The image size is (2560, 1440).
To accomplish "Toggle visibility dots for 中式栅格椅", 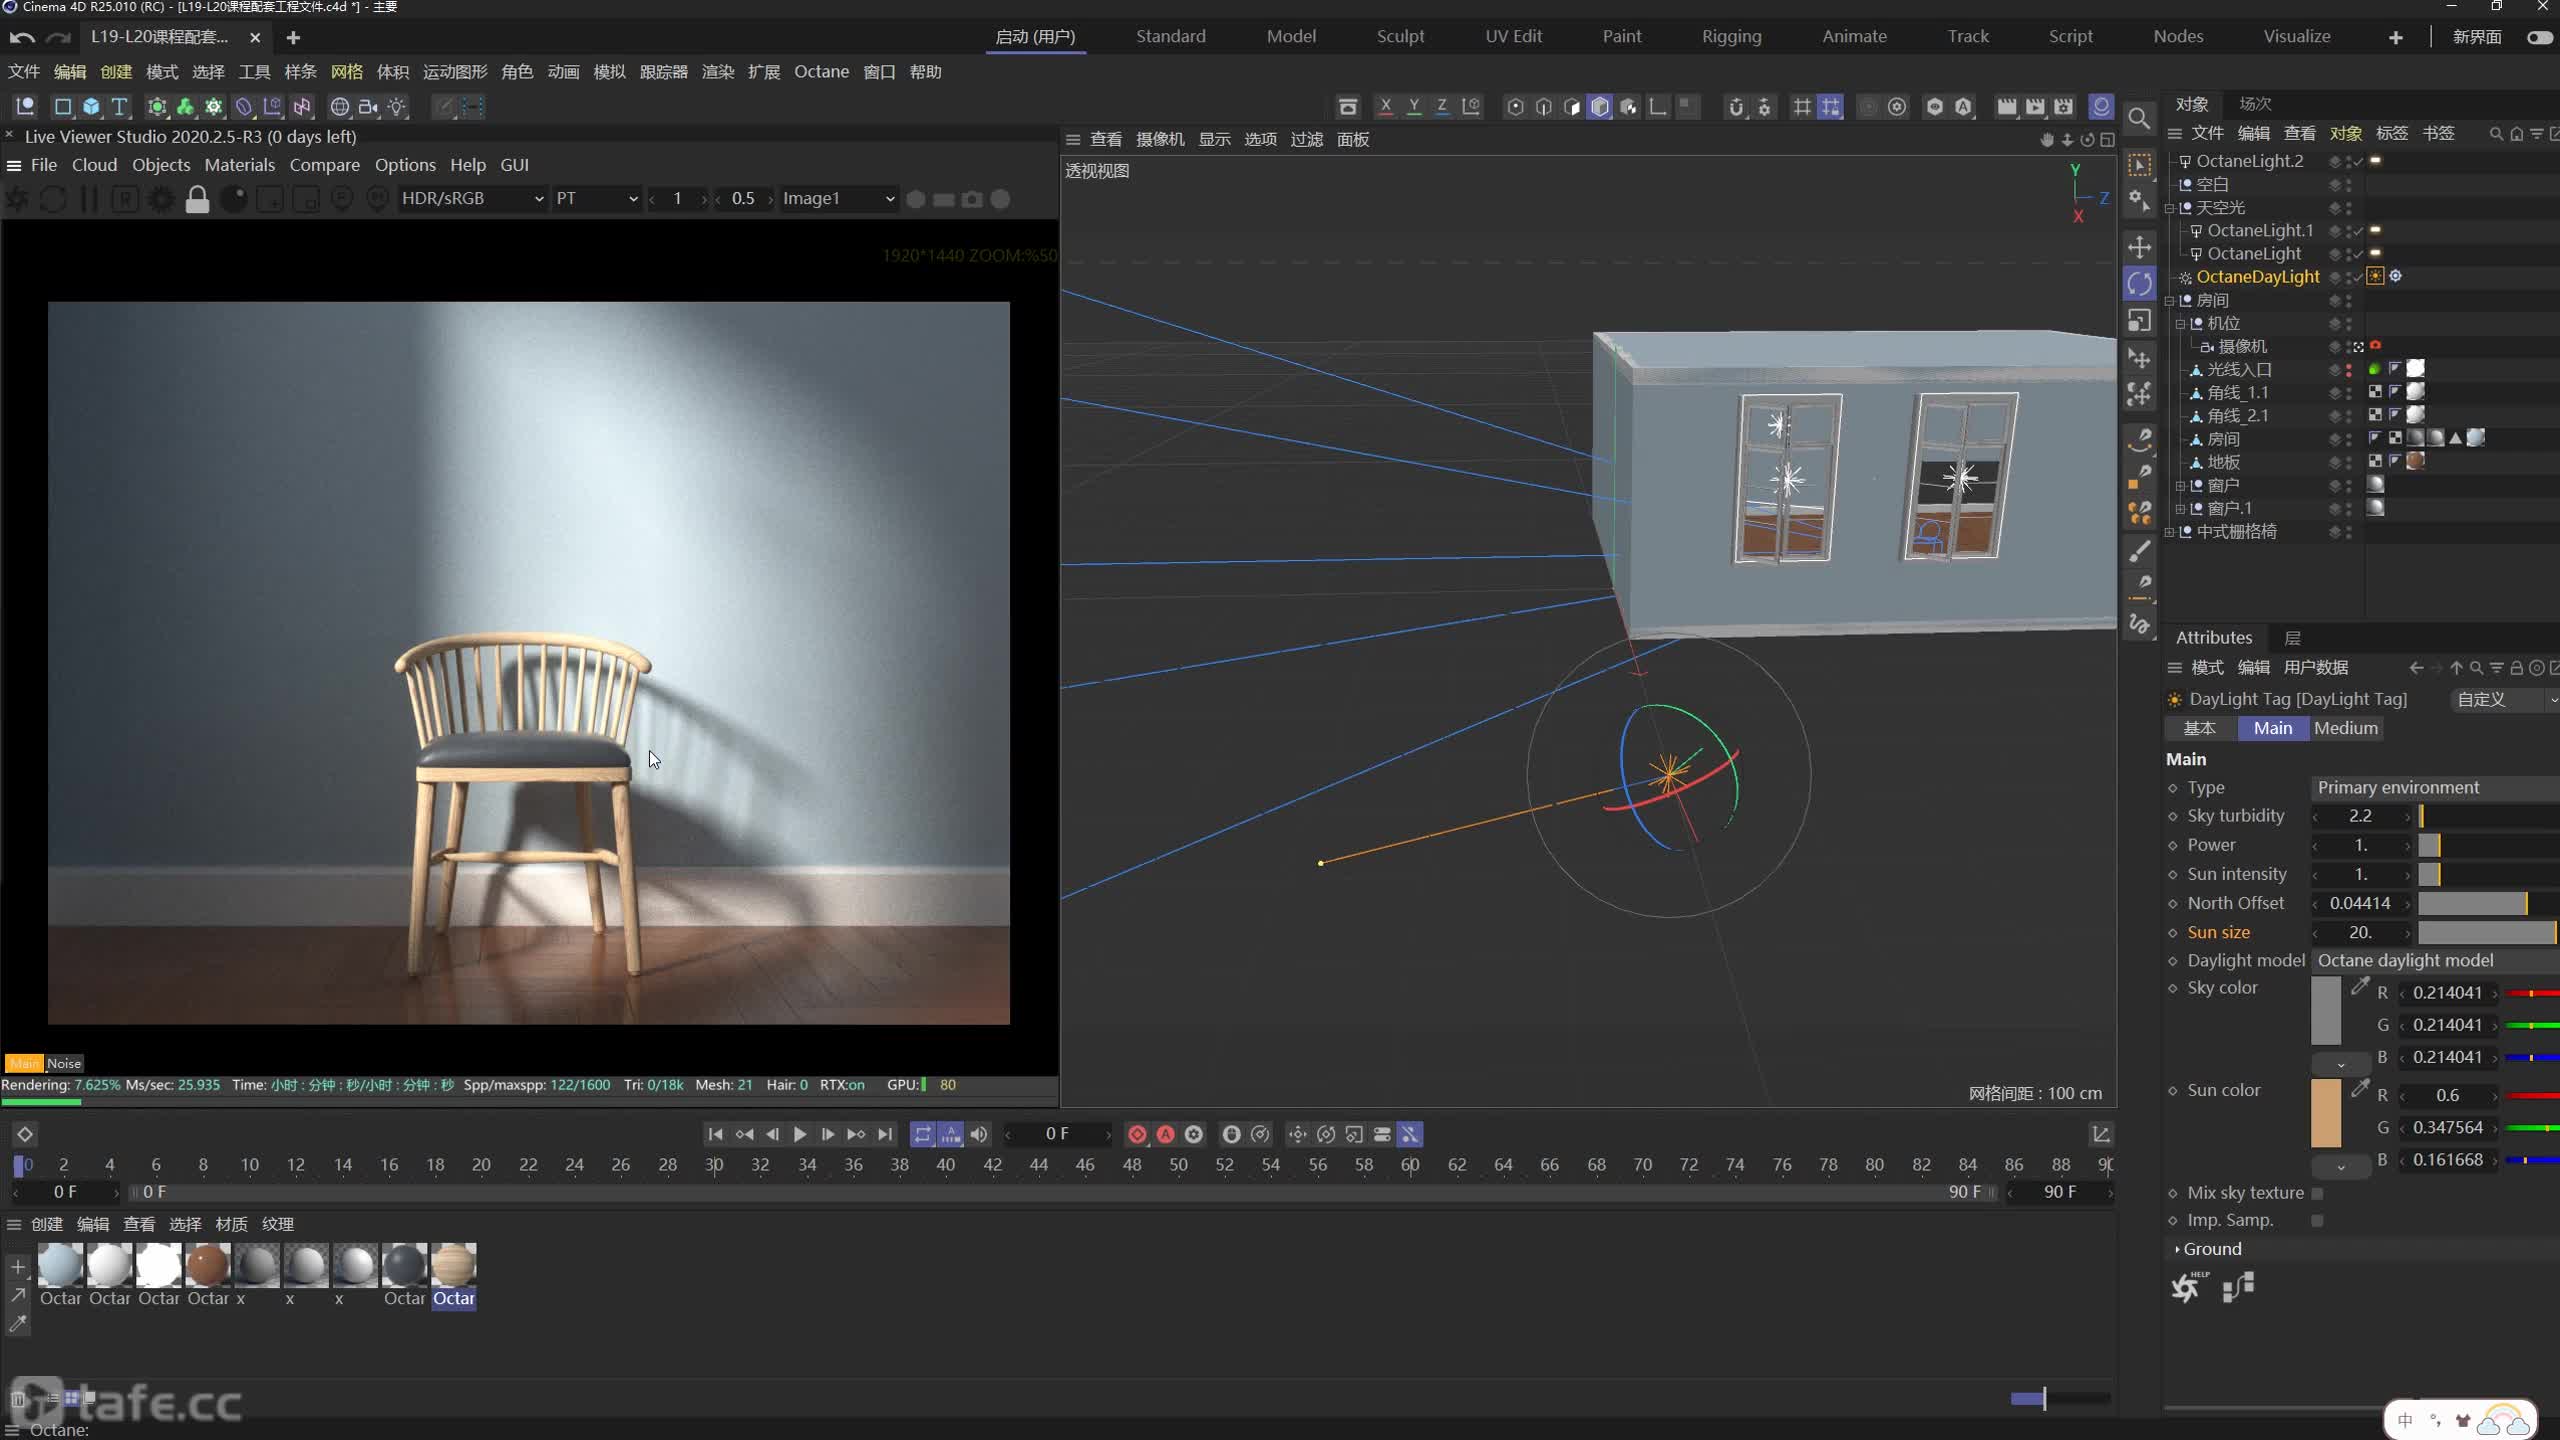I will coord(2348,532).
